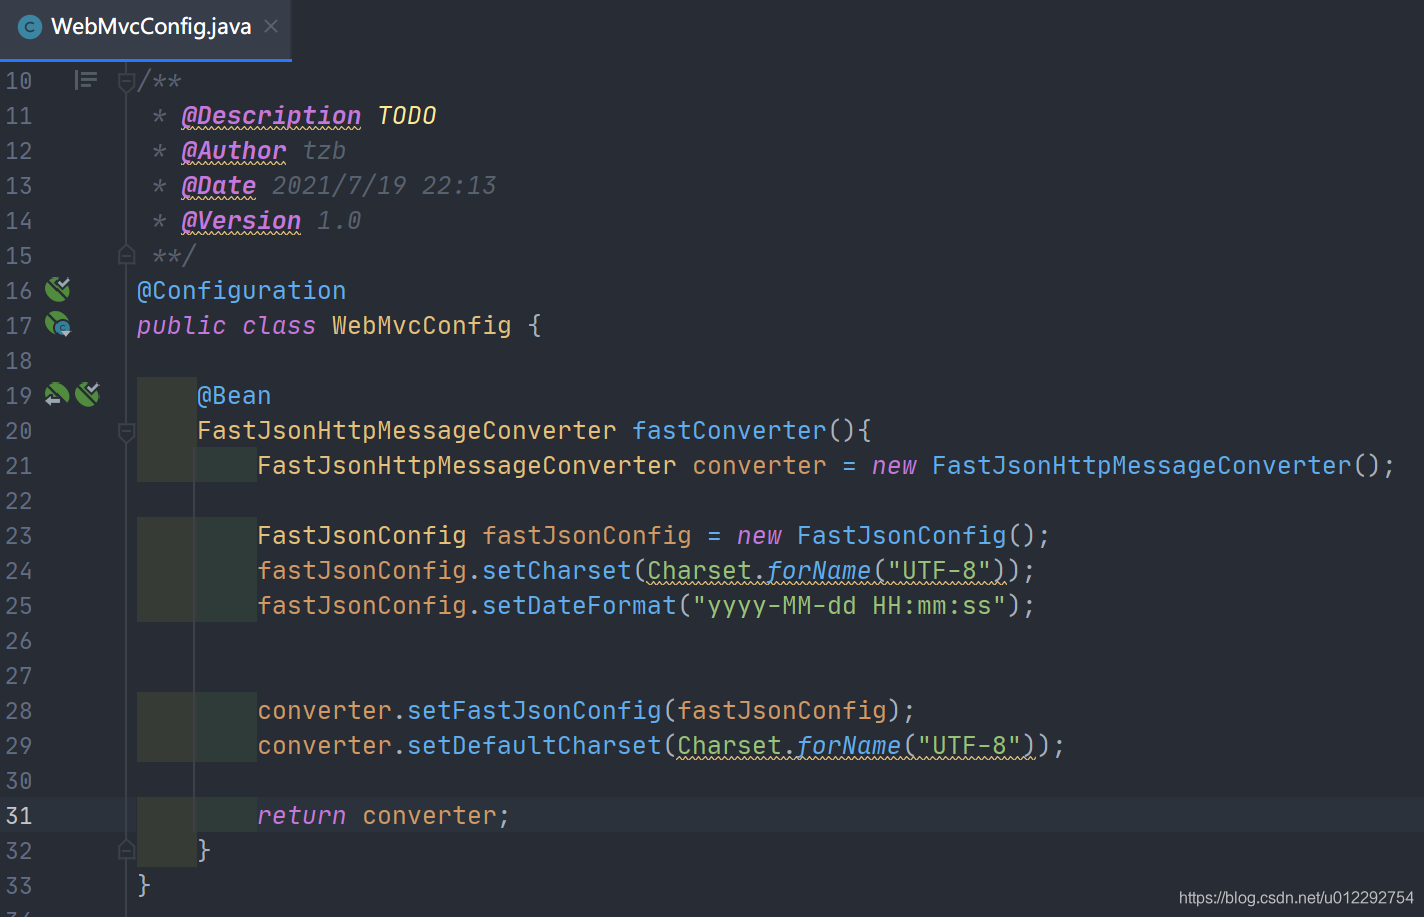Viewport: 1424px width, 917px height.
Task: Click the @Configuration annotation
Action: tap(241, 291)
